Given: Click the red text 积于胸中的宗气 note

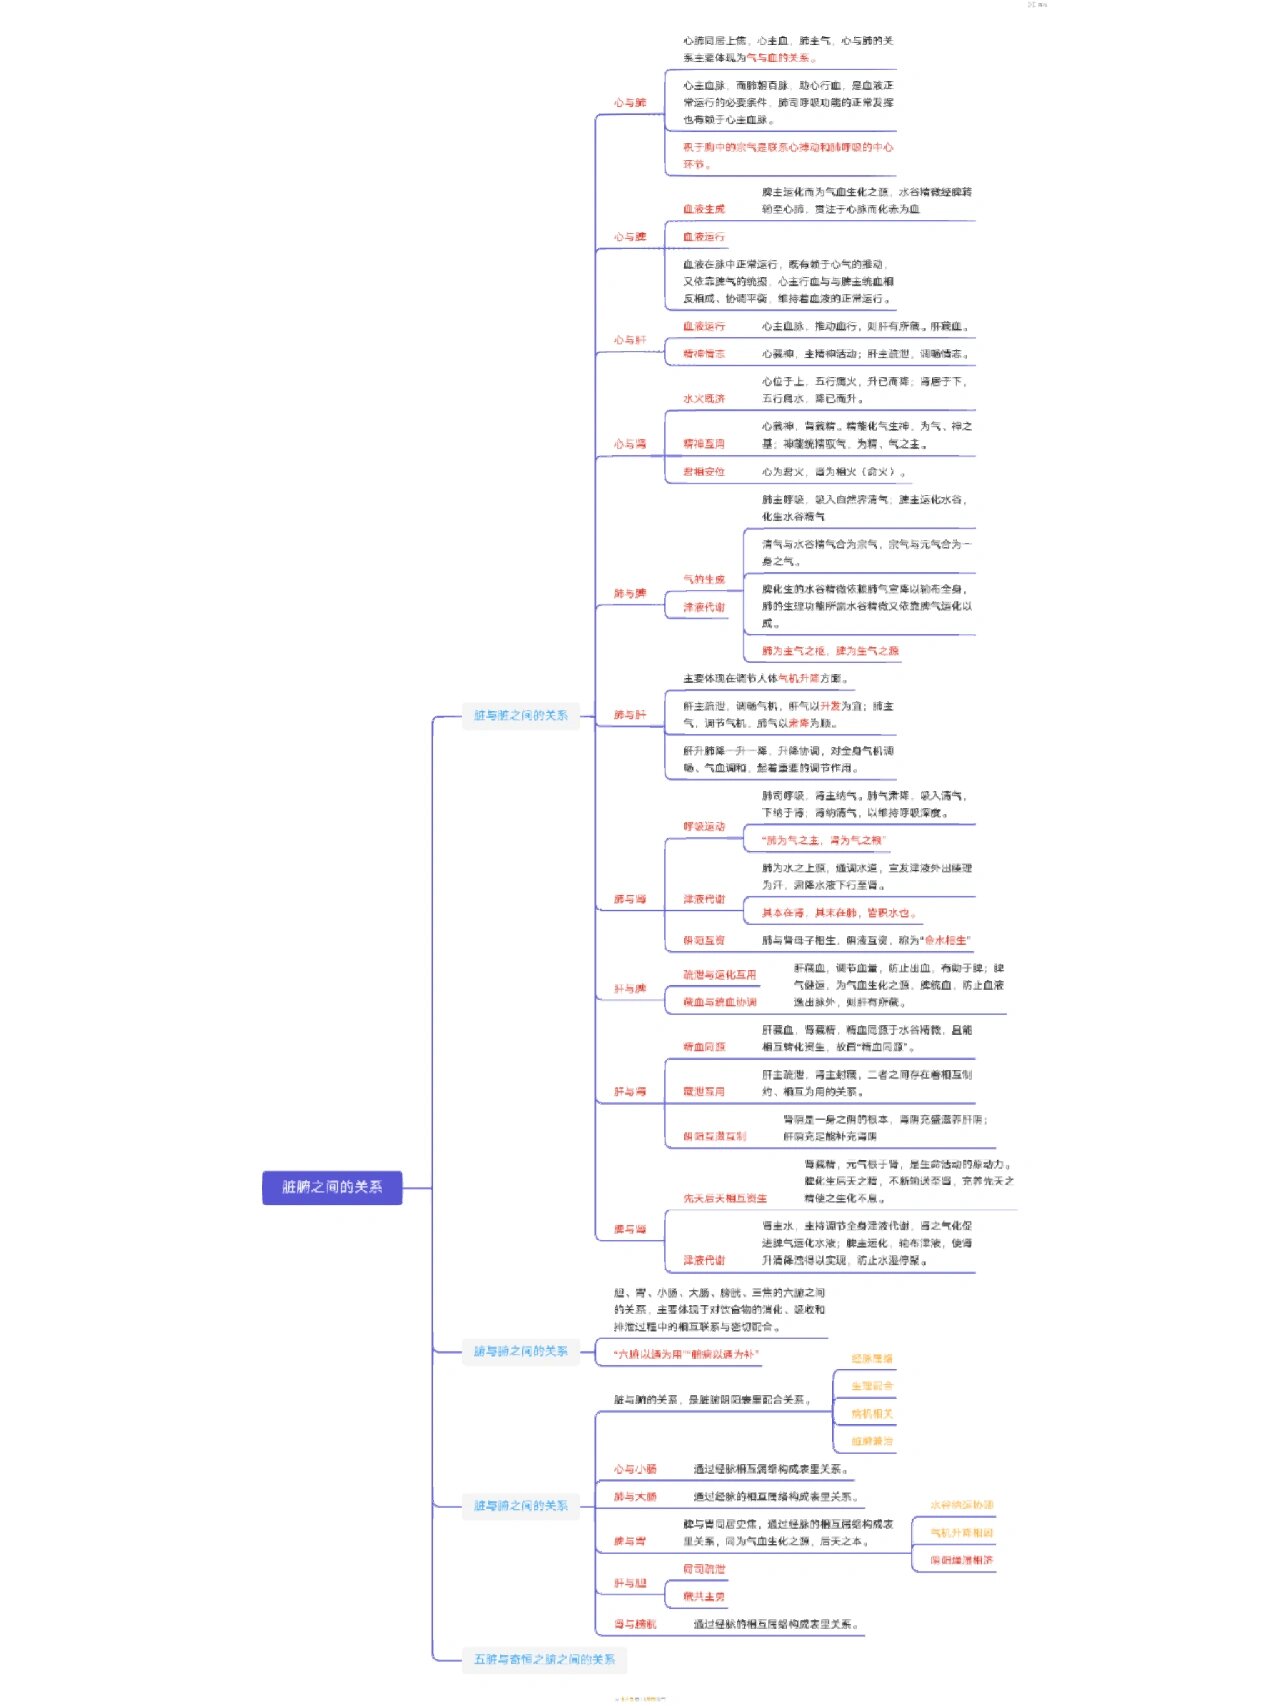Looking at the screenshot, I should (x=788, y=156).
